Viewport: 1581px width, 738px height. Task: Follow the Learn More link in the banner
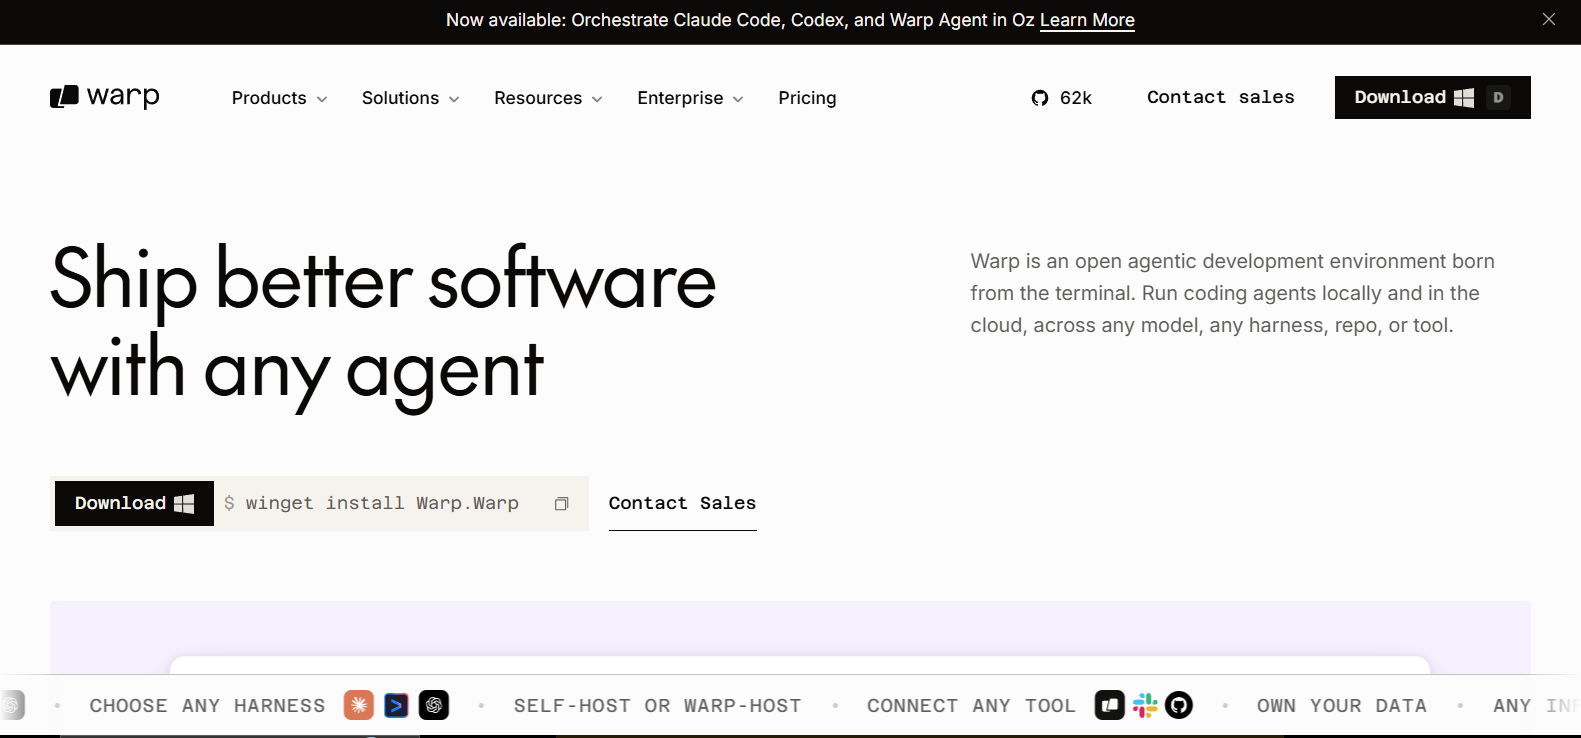(x=1087, y=20)
